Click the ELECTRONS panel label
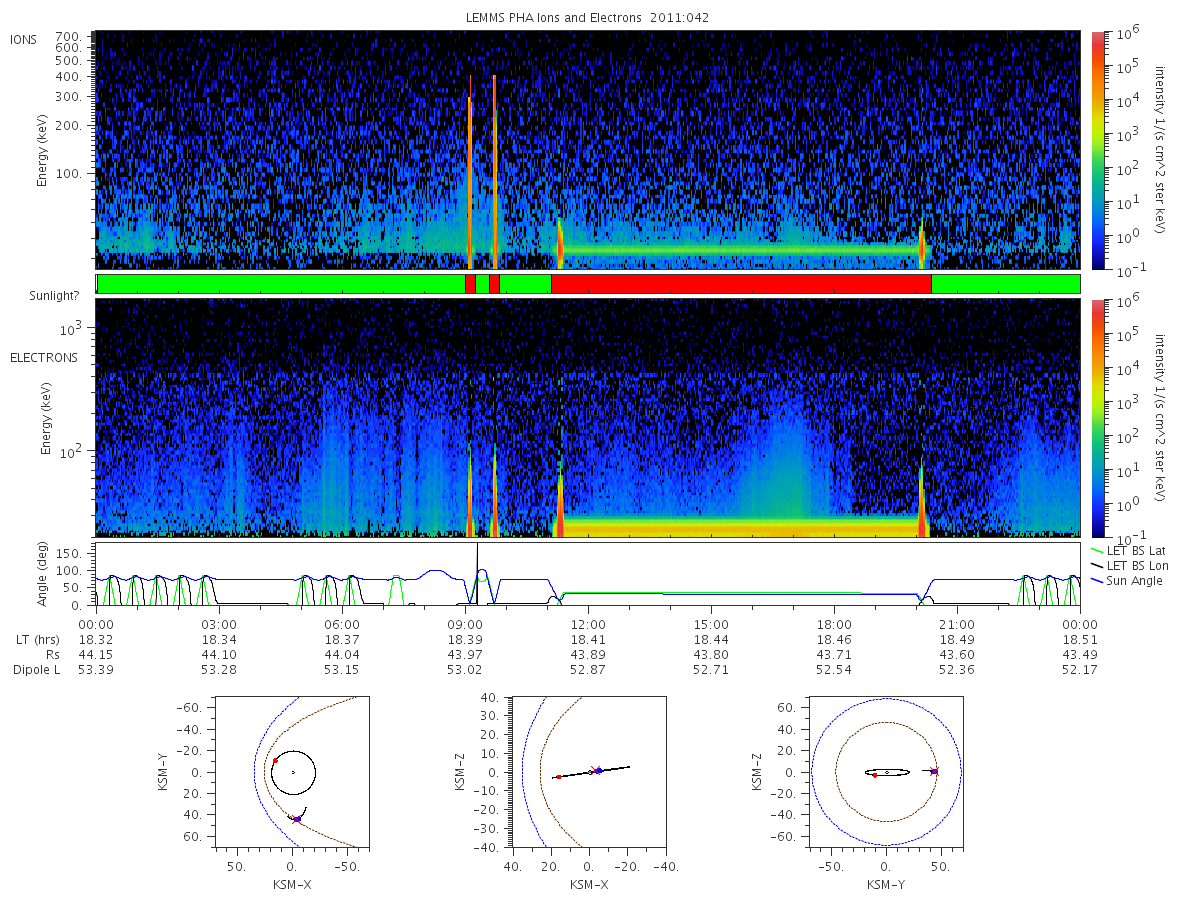This screenshot has height=900, width=1200. [44, 357]
